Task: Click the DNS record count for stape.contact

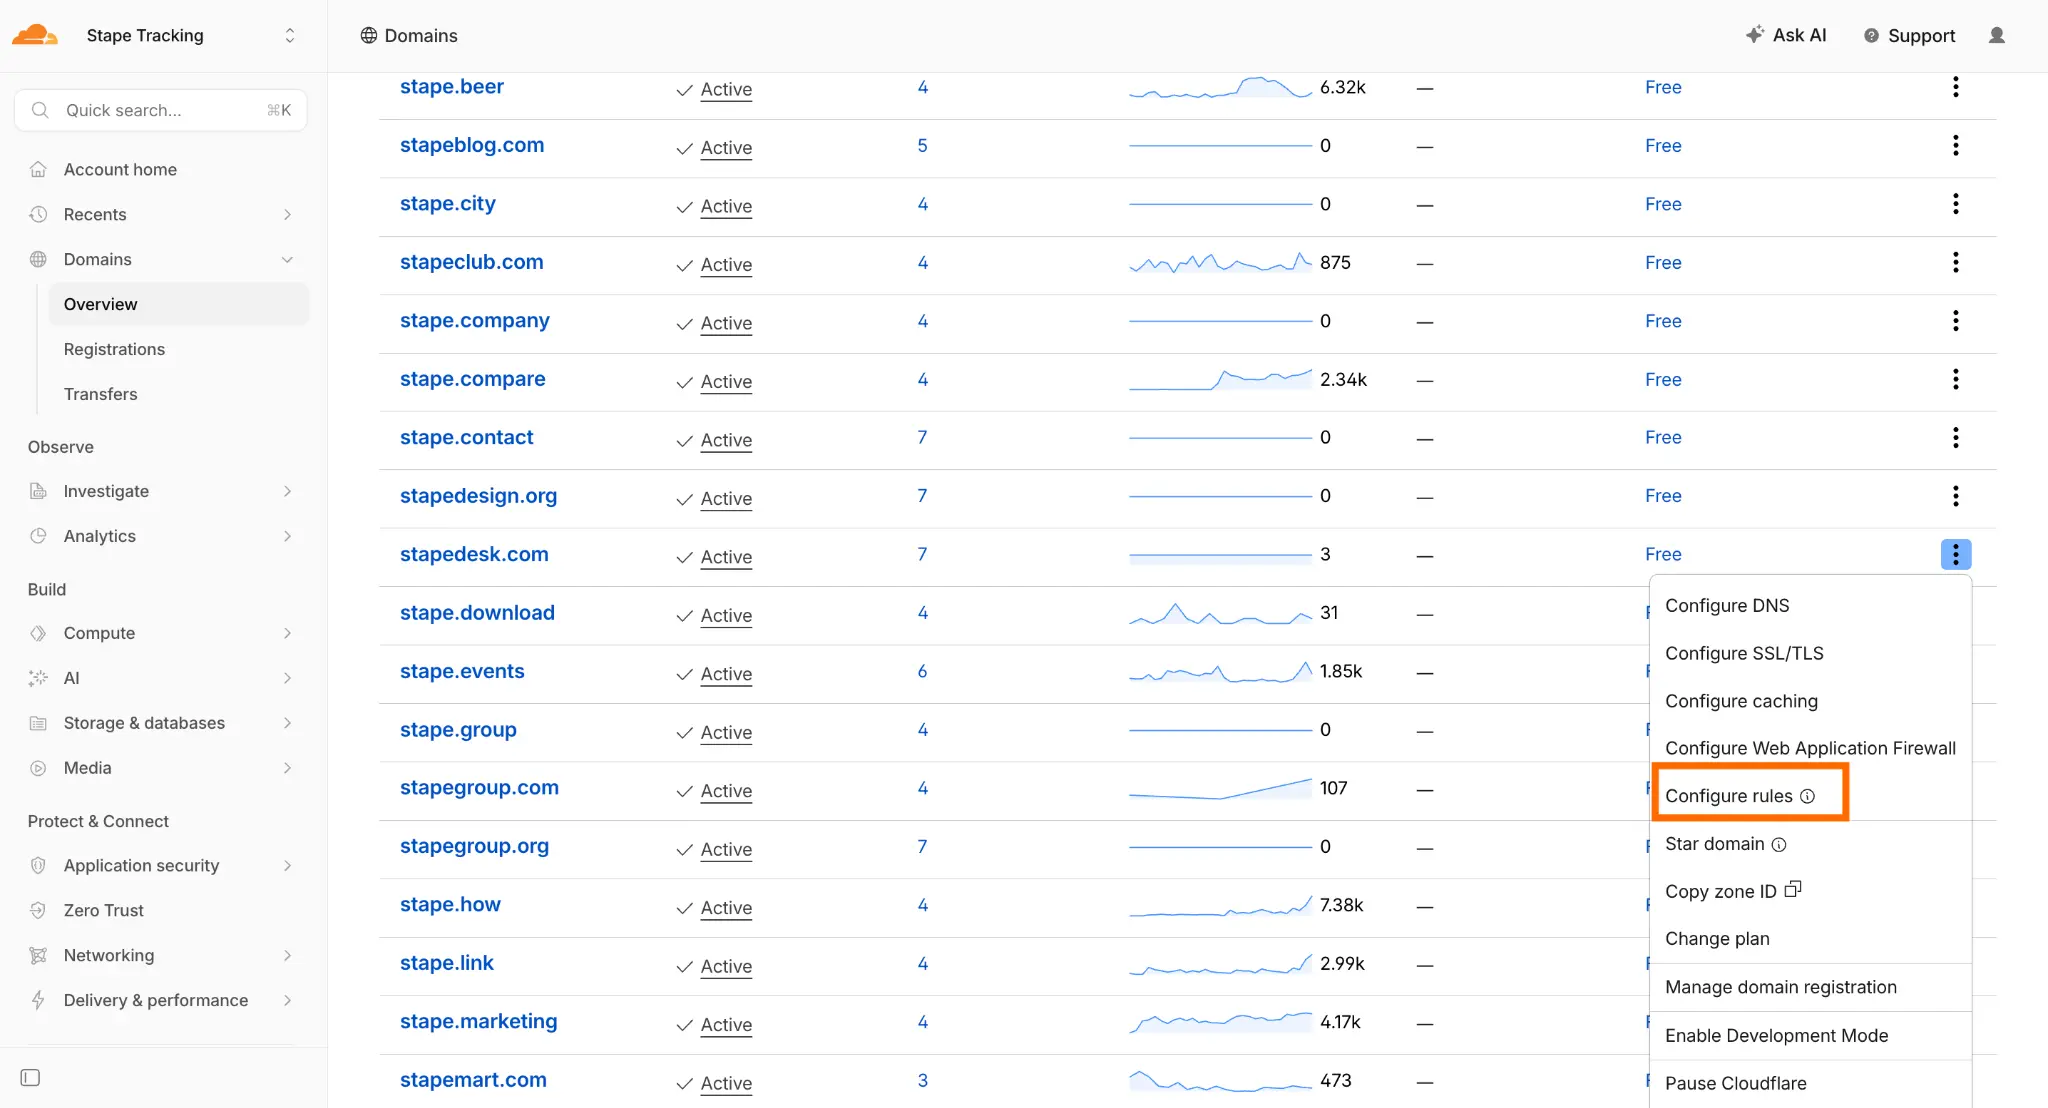Action: click(x=922, y=437)
